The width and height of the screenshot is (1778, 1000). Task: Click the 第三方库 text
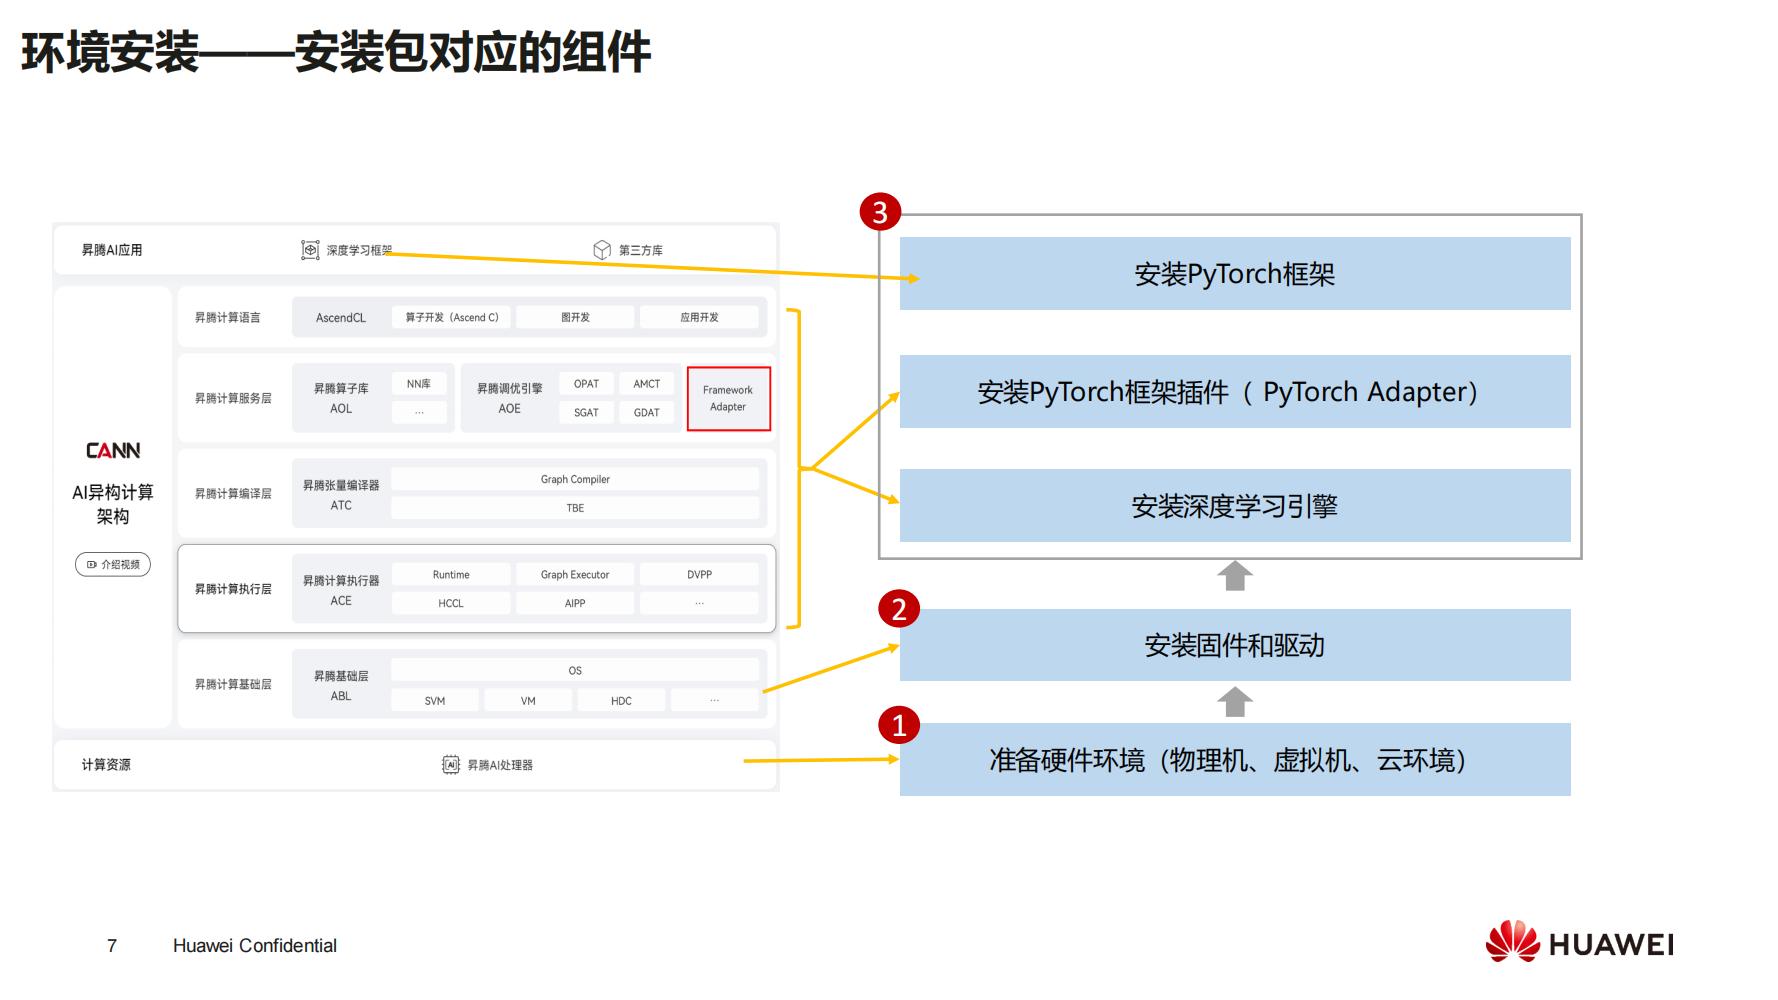point(640,250)
